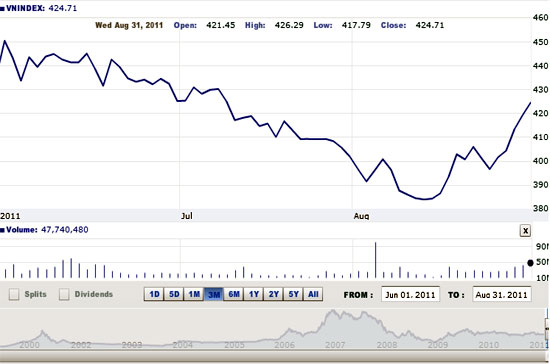
Task: Click the bottom horizontal scrollbar
Action: [x=274, y=357]
